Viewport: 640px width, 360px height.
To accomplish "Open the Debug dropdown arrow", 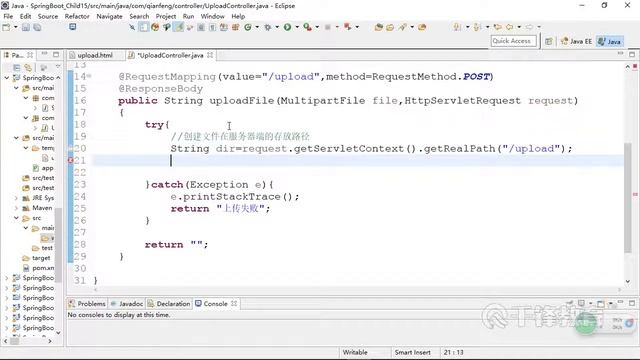I will click(x=277, y=27).
